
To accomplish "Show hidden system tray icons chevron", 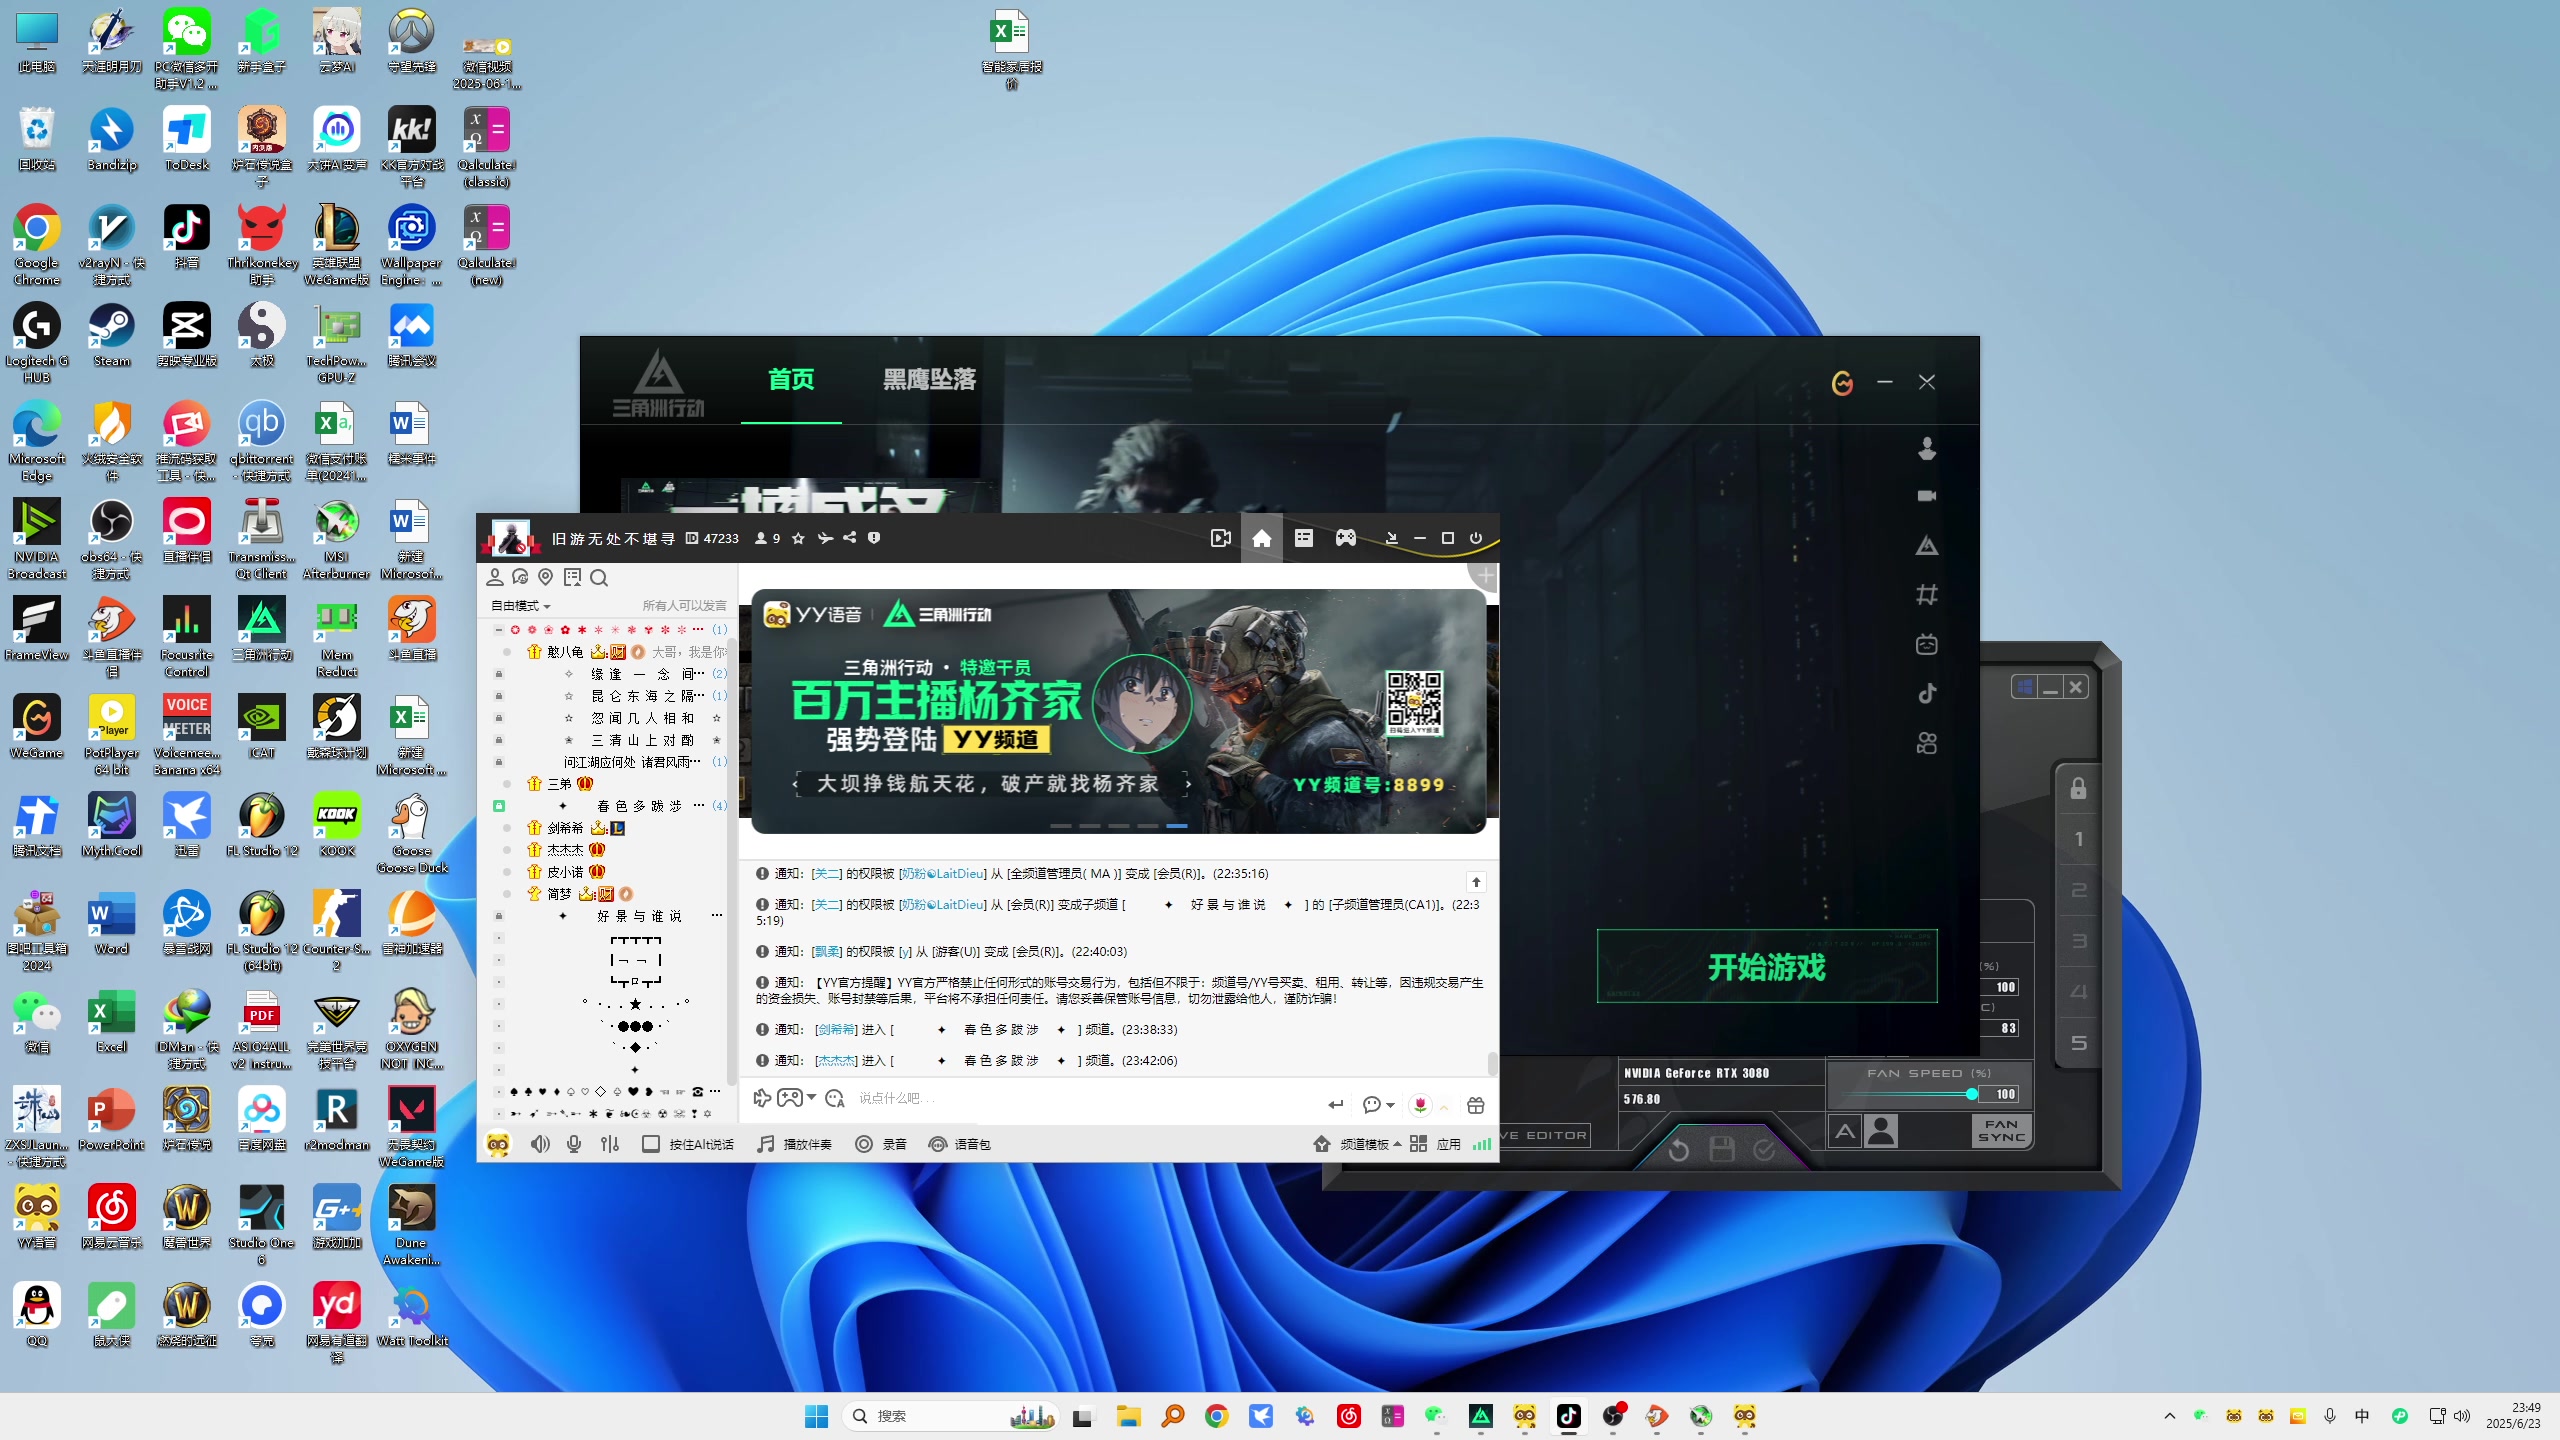I will [2169, 1416].
